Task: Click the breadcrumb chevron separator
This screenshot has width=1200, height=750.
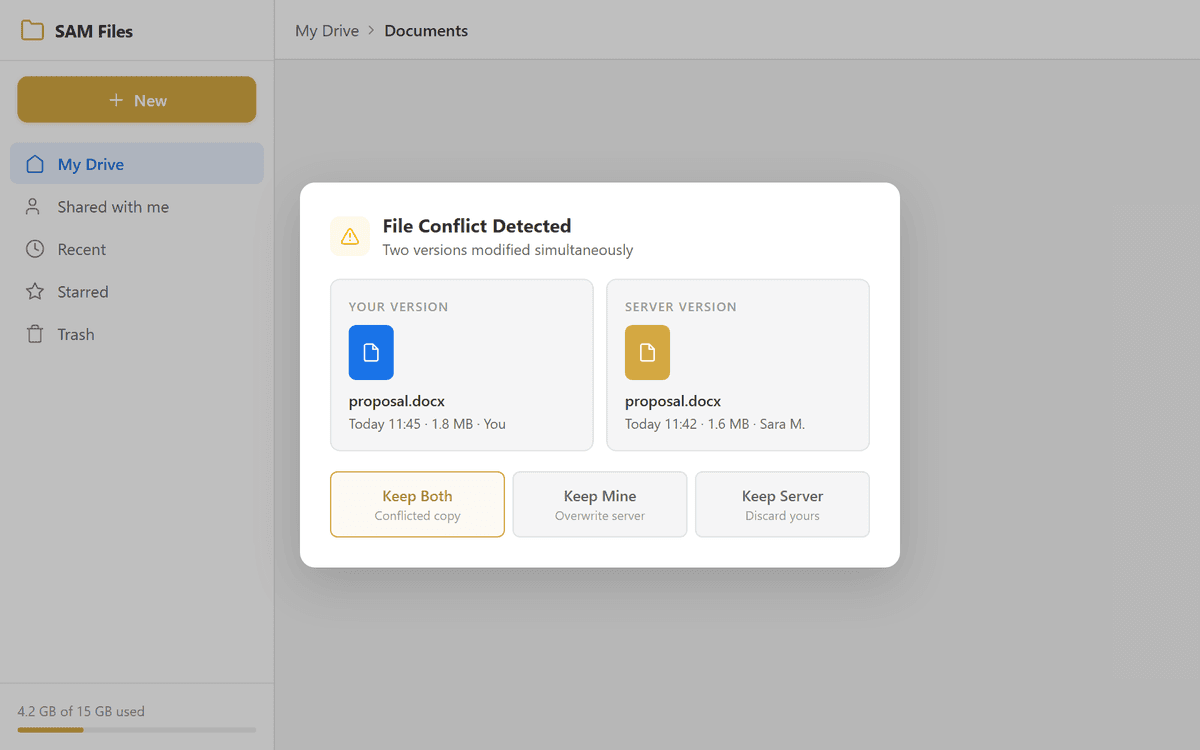Action: [372, 31]
